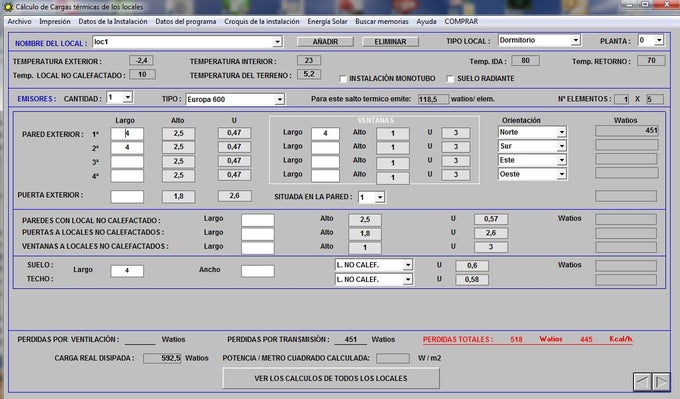Click CARGA REAL DISIPADA field 592,5
The width and height of the screenshot is (680, 399).
pos(162,358)
